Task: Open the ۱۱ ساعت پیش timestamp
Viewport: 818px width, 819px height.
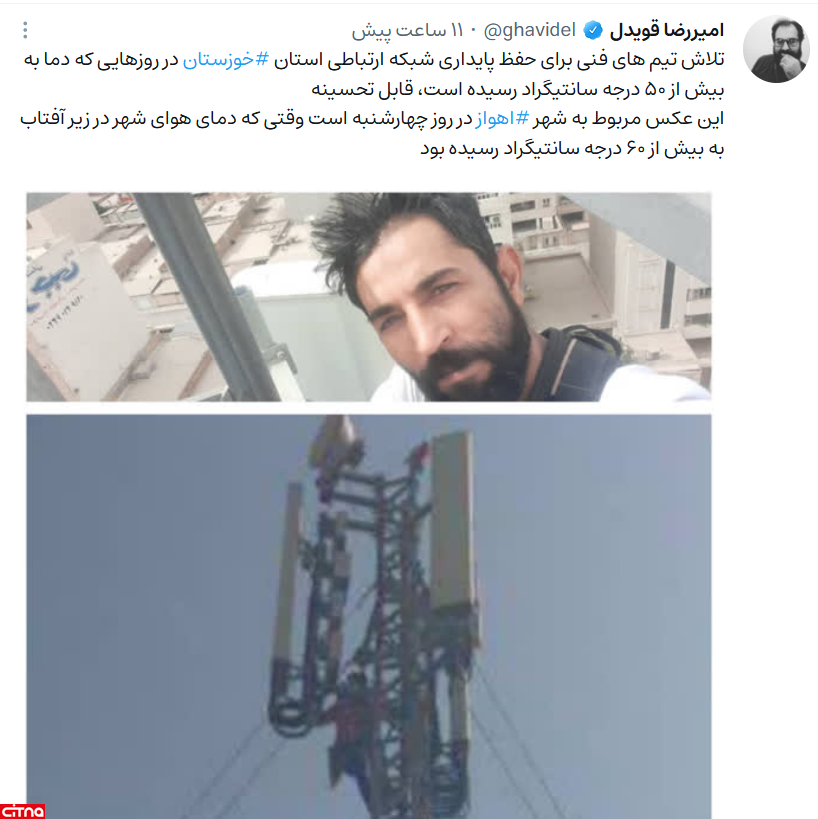Action: (x=407, y=31)
